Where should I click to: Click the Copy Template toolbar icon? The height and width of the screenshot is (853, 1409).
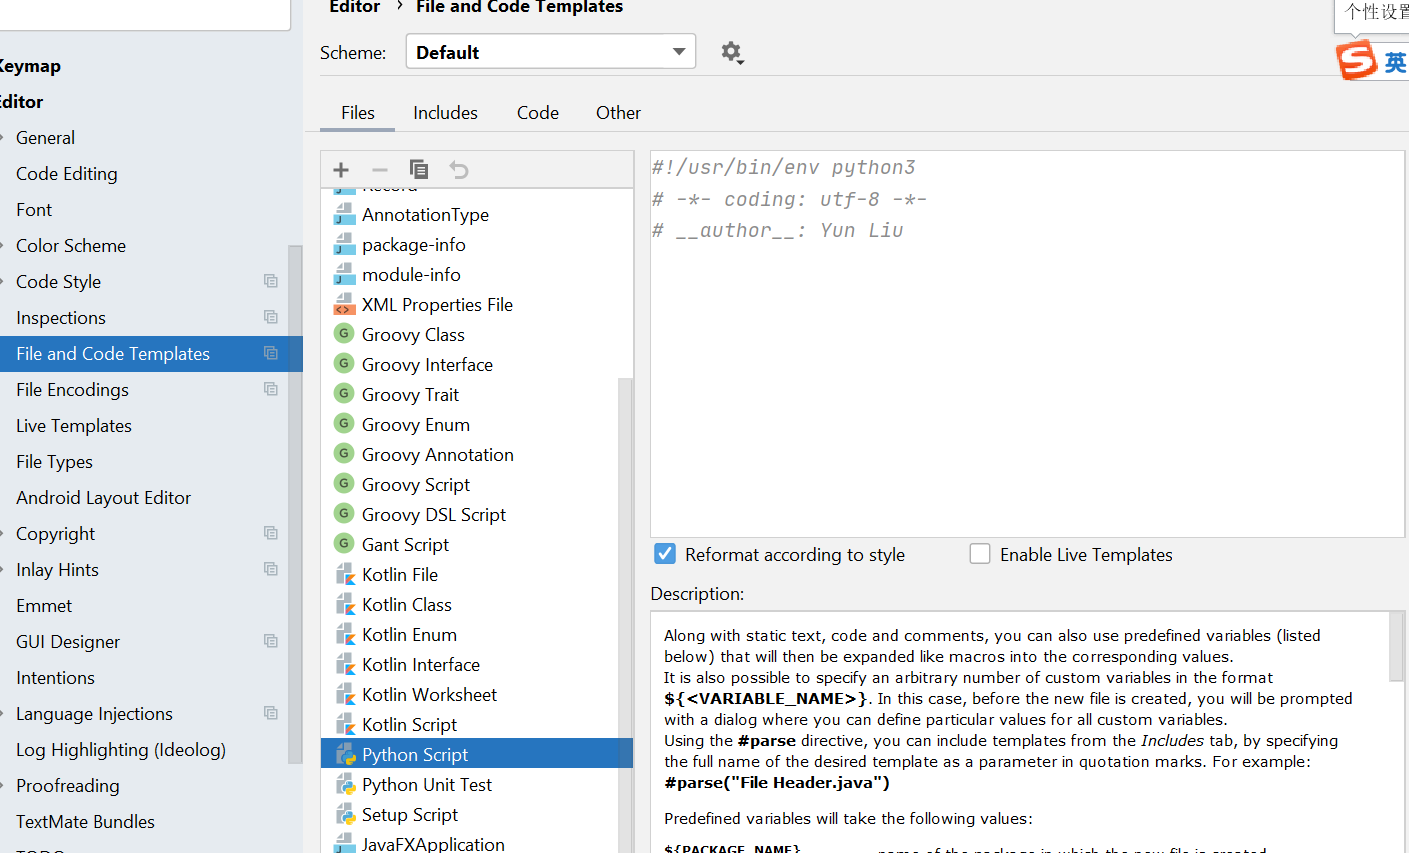(419, 170)
